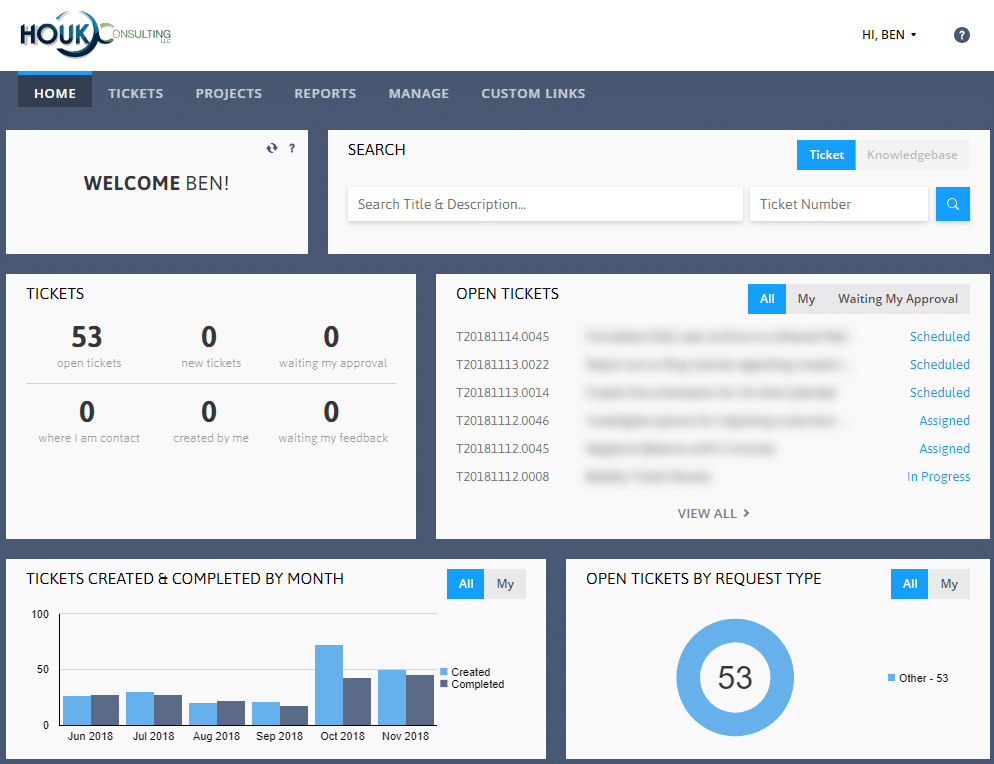The image size is (994, 764).
Task: Refresh the welcome panel with the refresh icon
Action: click(272, 148)
